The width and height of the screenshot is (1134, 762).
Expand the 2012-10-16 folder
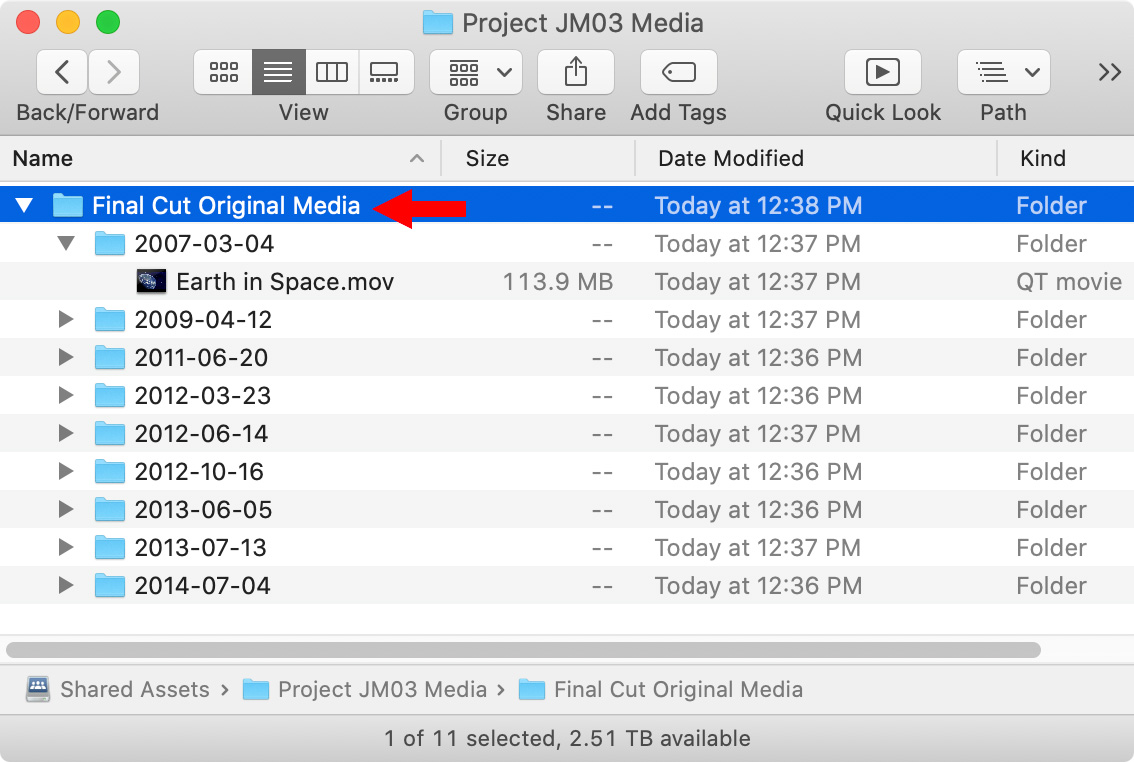66,471
